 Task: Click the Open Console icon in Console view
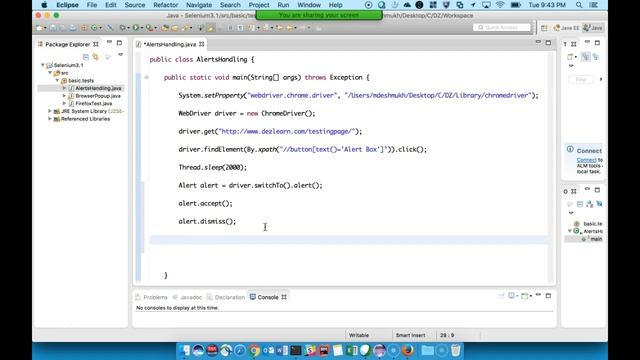pos(525,296)
